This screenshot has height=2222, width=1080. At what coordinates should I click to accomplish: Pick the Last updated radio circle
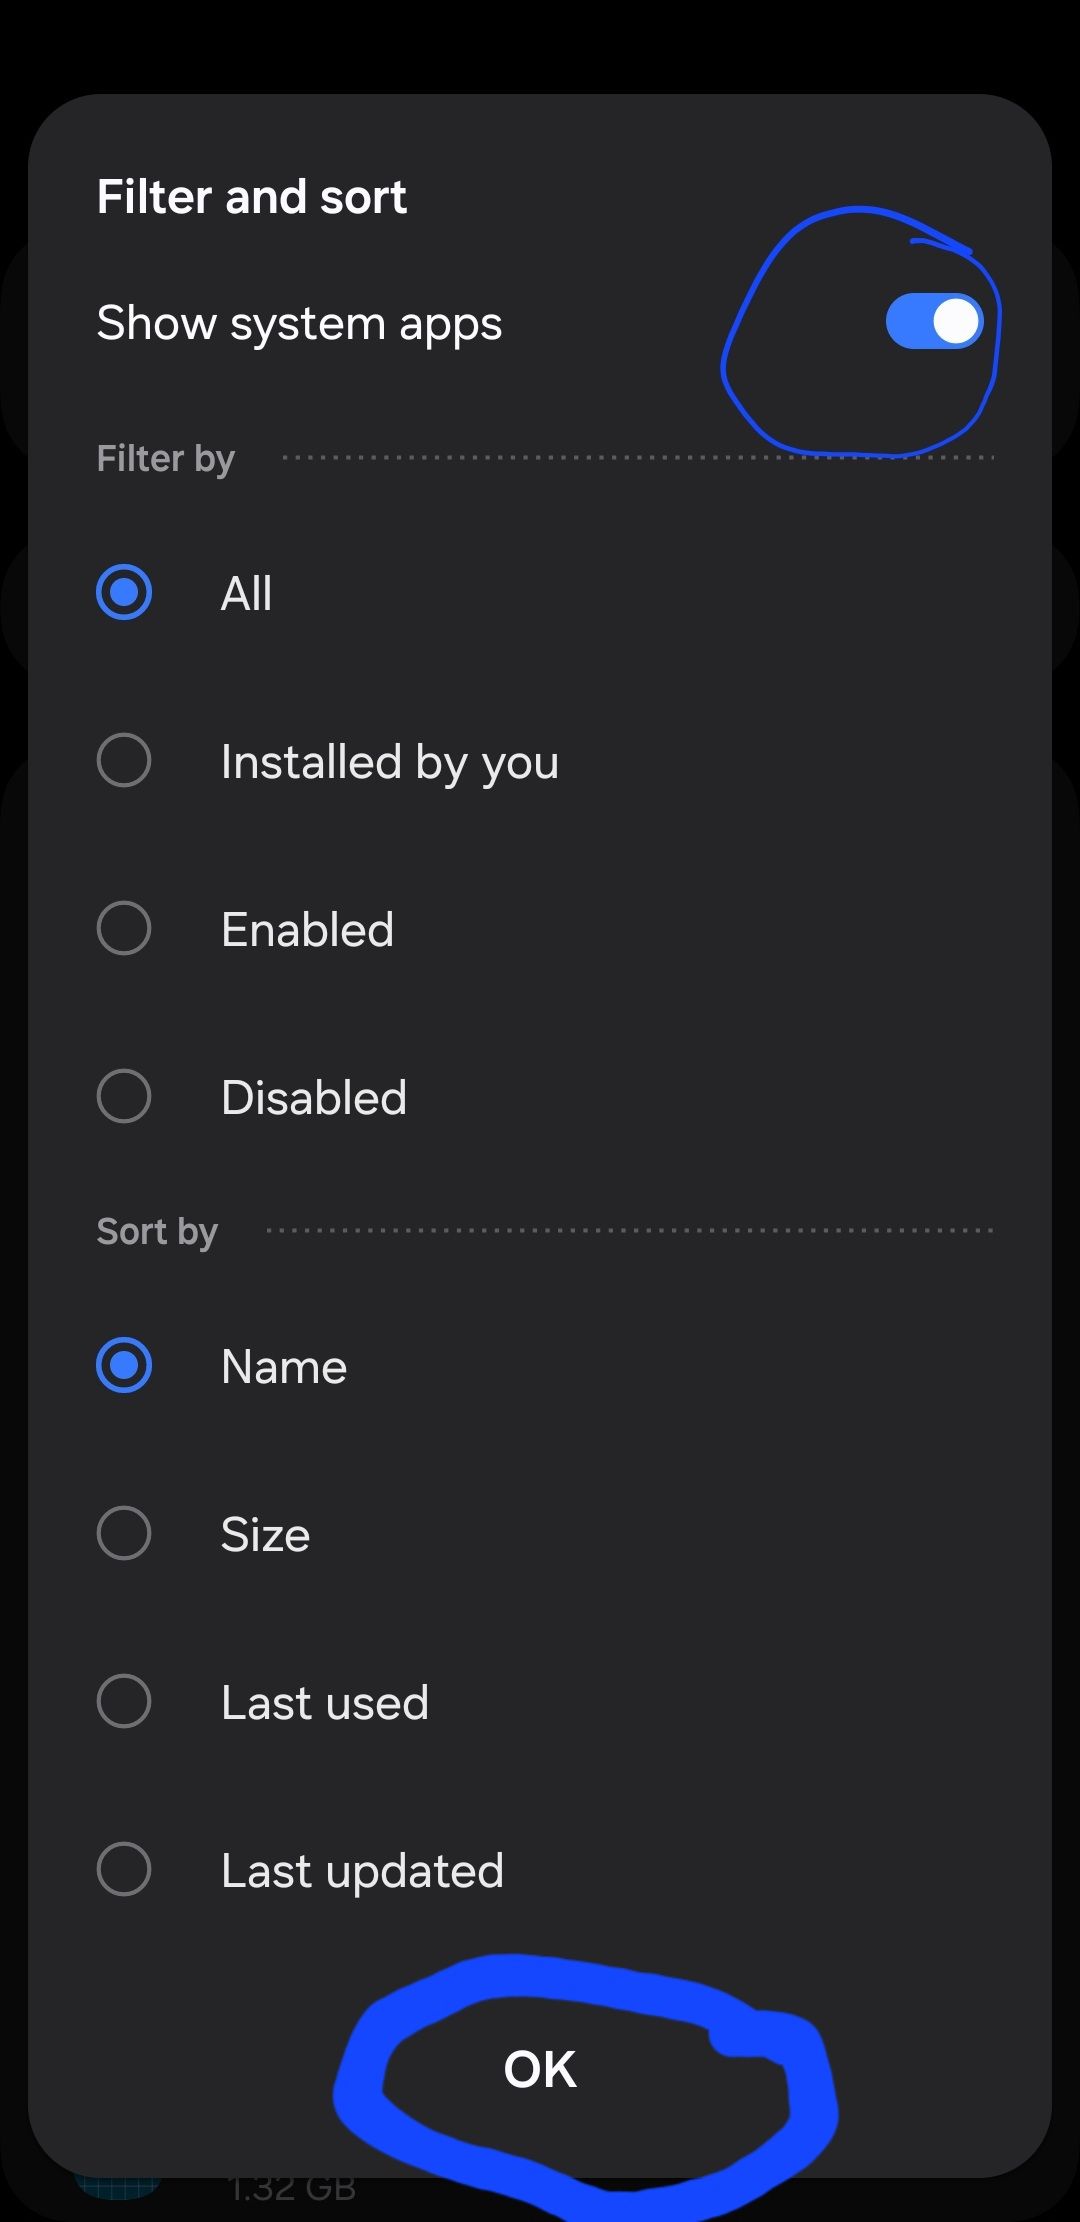point(124,1869)
